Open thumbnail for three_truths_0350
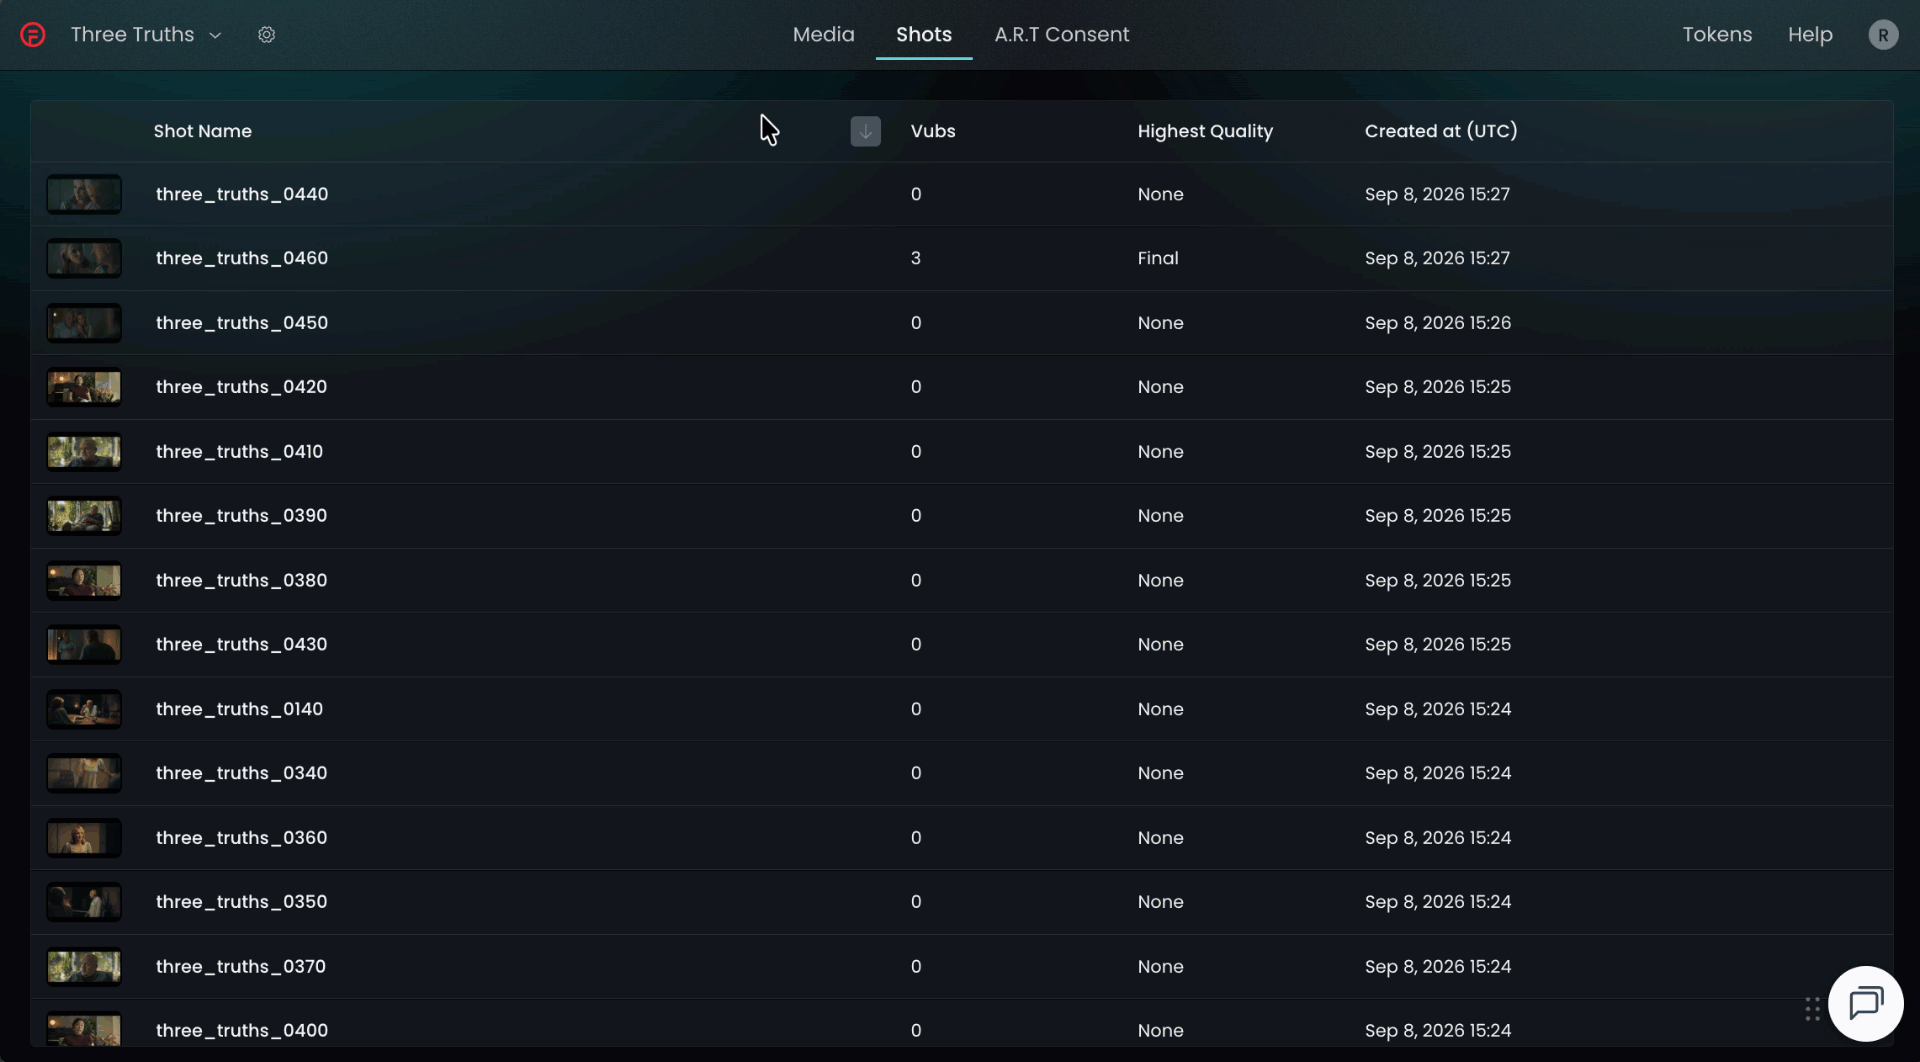This screenshot has height=1062, width=1920. 84,902
